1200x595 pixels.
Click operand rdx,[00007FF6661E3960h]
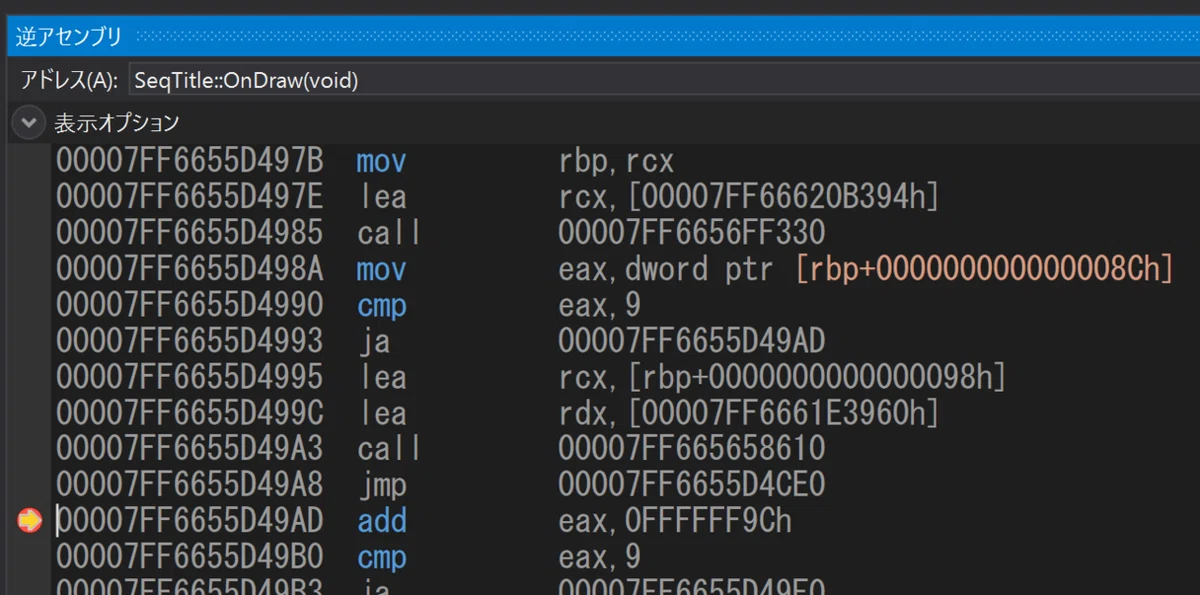[x=750, y=413]
